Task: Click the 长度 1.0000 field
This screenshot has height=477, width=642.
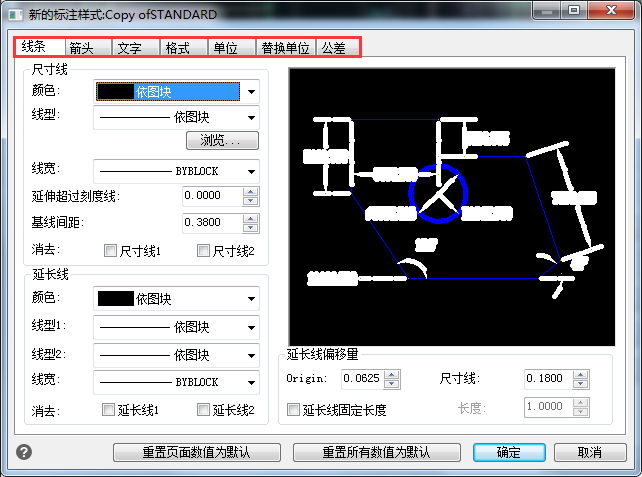Action: pos(549,407)
